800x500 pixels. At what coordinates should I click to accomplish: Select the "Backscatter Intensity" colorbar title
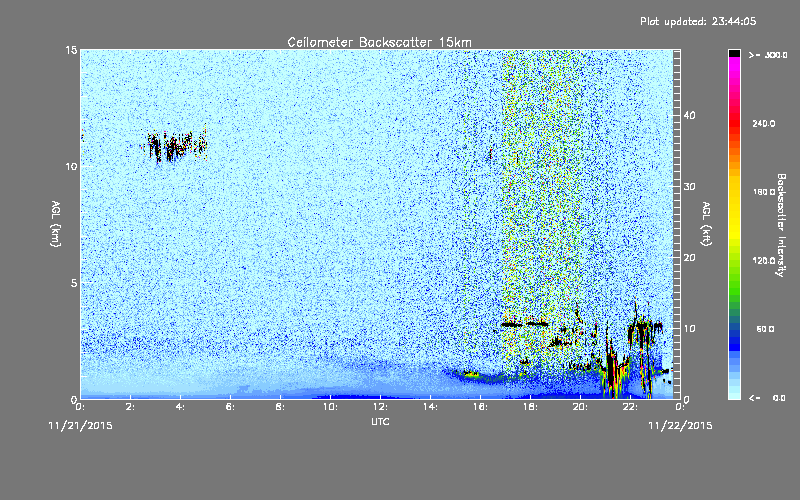[781, 225]
